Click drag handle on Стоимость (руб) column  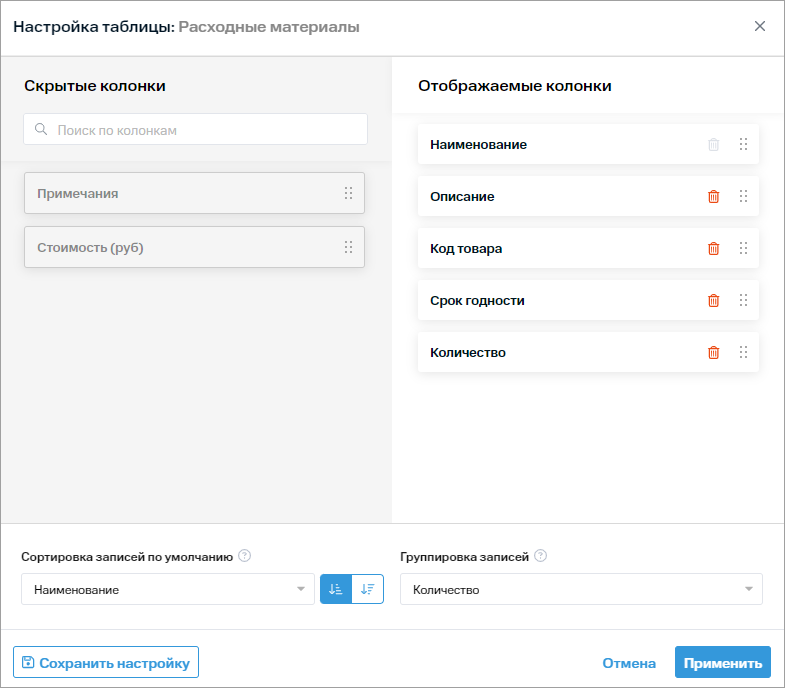pos(348,247)
